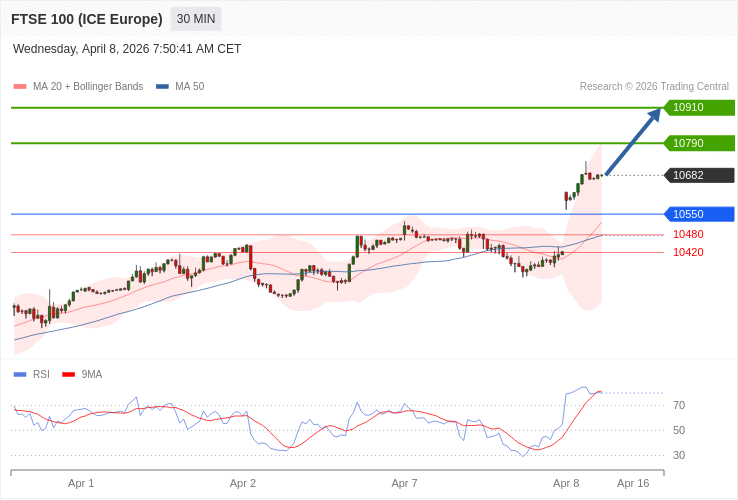Click the 30 MIN timeframe button
The height and width of the screenshot is (500, 738).
[196, 19]
